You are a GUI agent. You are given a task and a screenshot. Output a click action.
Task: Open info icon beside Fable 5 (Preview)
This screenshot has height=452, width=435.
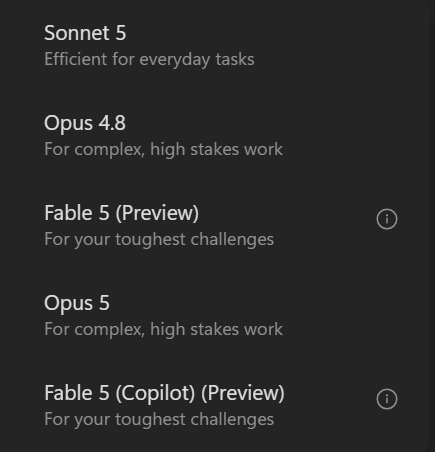(387, 219)
